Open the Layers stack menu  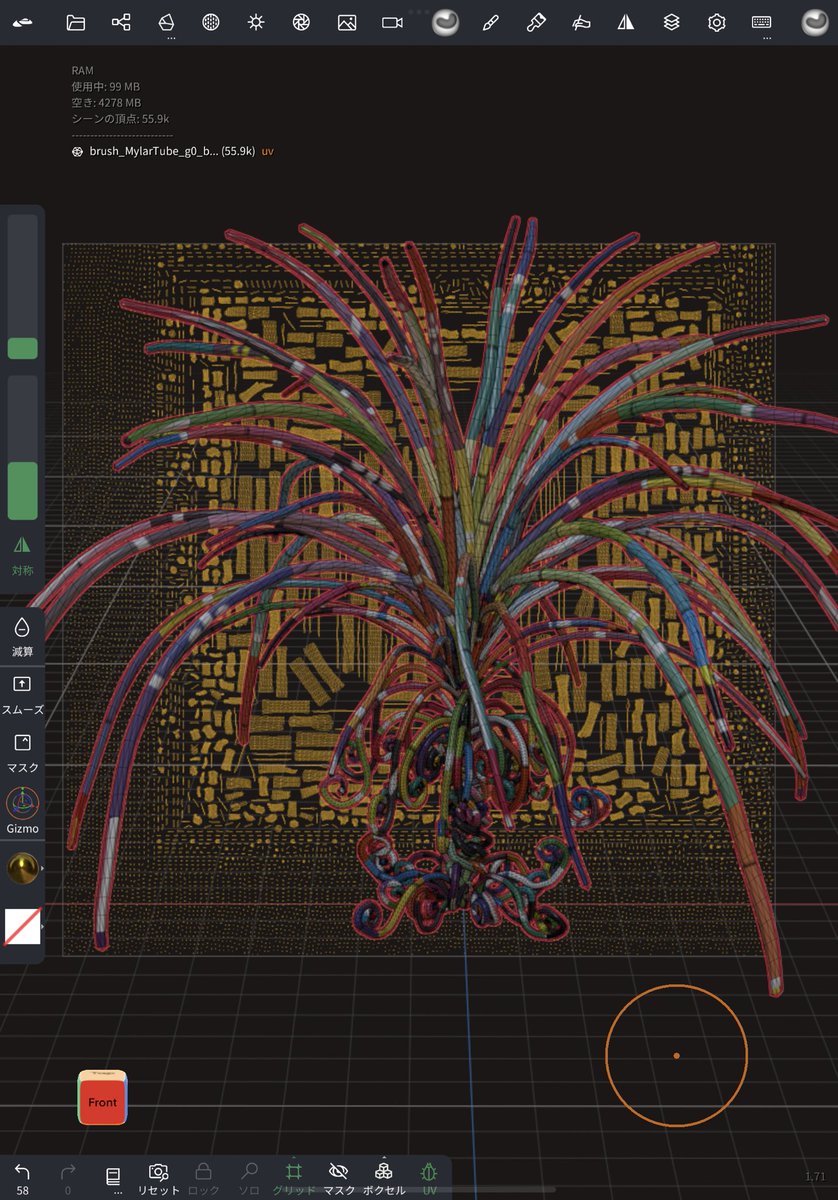click(671, 22)
